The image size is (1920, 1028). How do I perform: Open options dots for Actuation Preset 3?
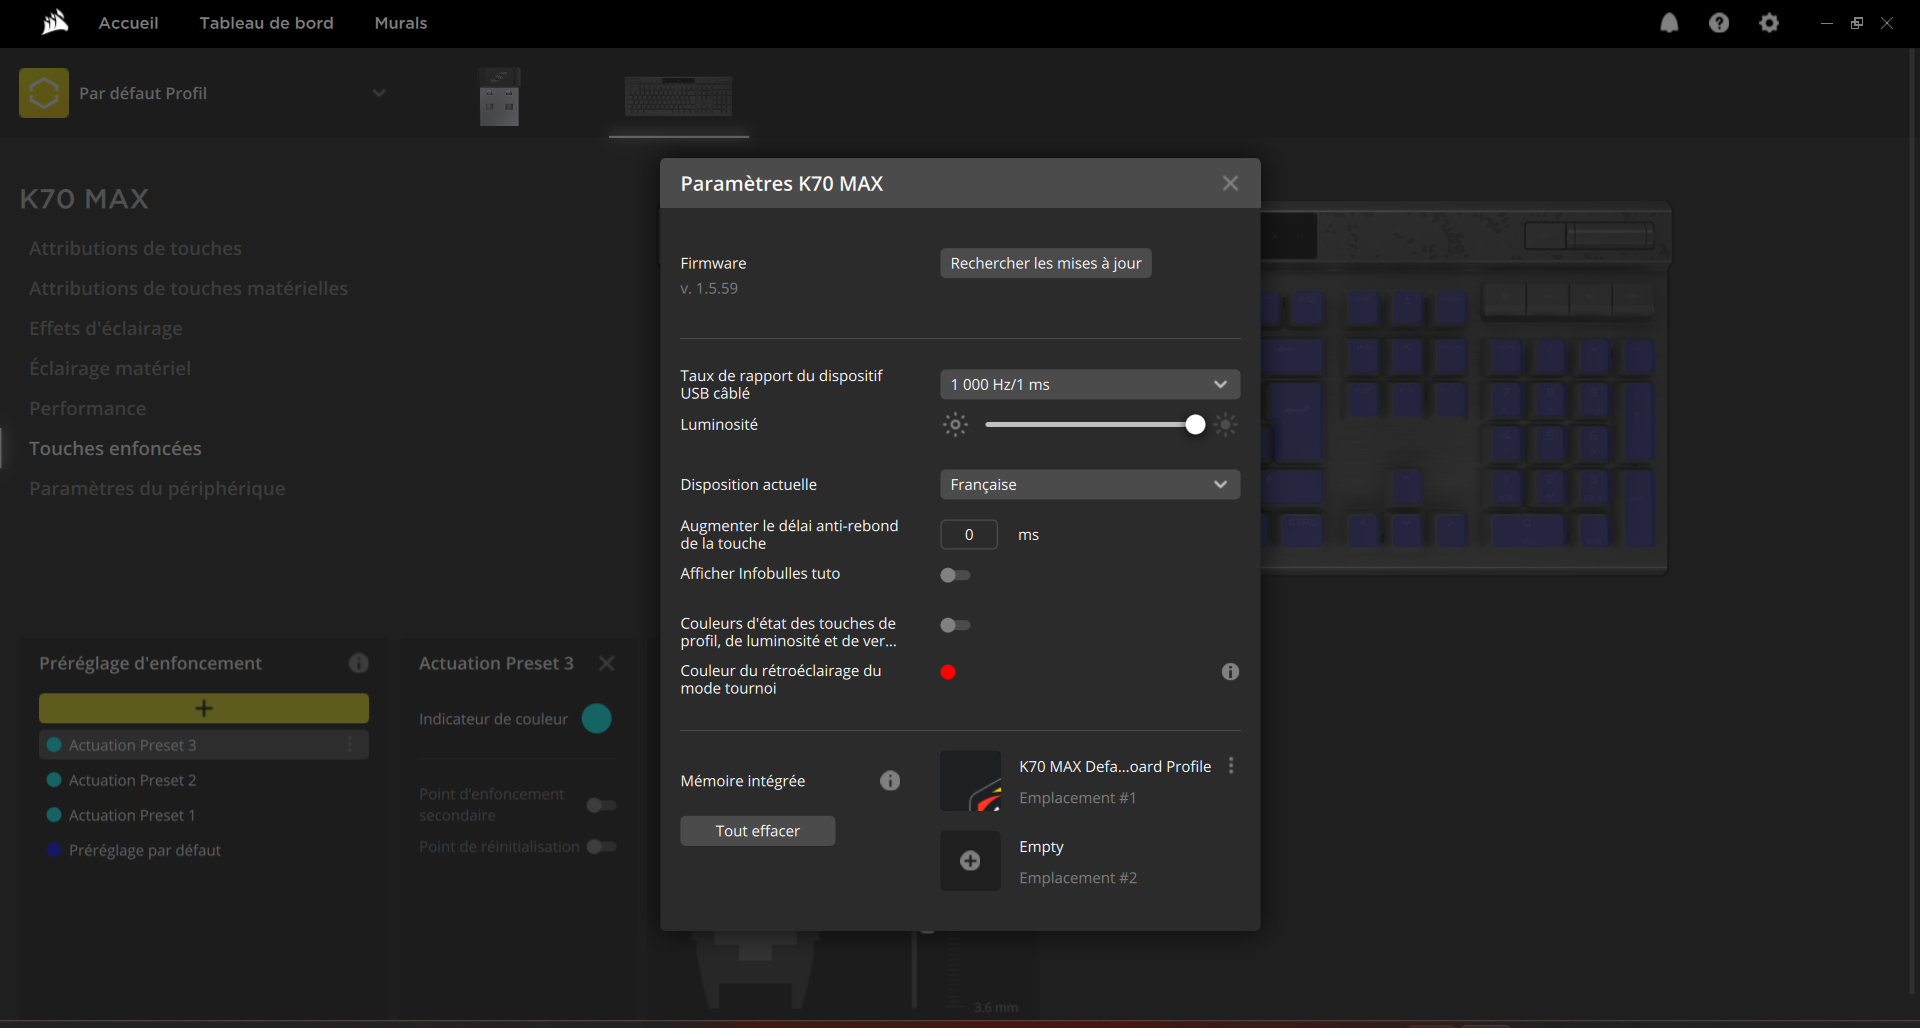[350, 745]
